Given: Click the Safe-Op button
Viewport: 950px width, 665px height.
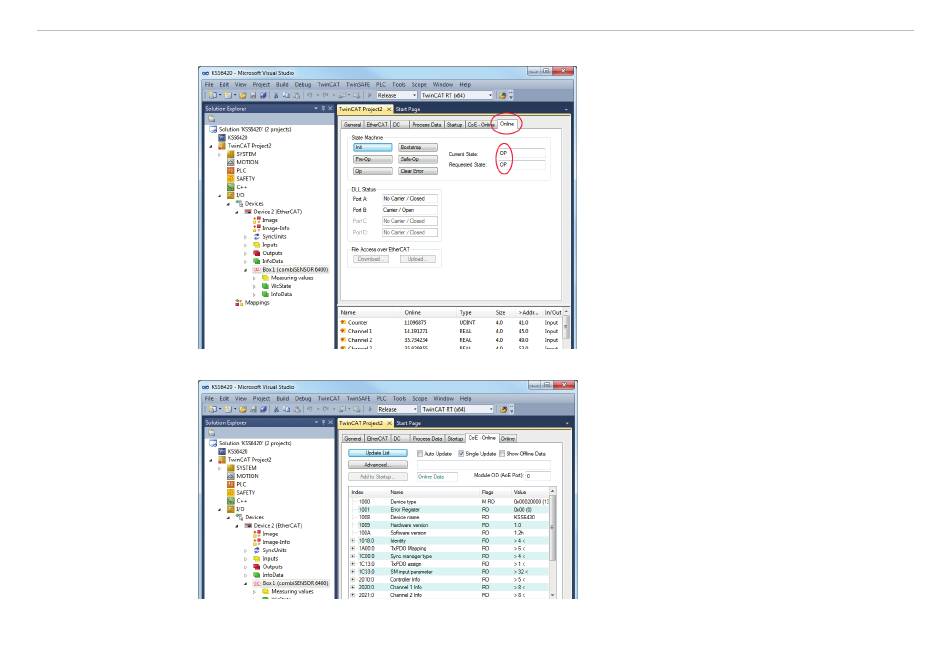Looking at the screenshot, I should click(x=417, y=159).
